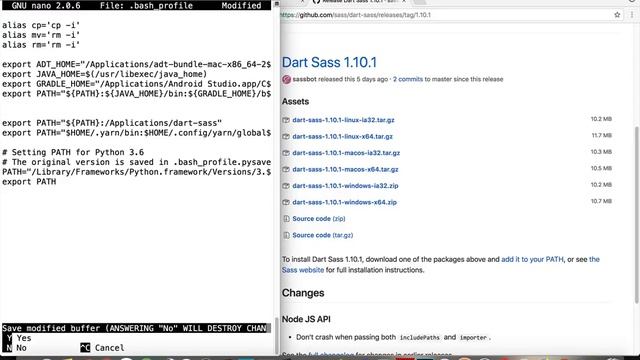Viewport: 640px width, 360px height.
Task: Click the Node JS API heading
Action: tap(306, 319)
